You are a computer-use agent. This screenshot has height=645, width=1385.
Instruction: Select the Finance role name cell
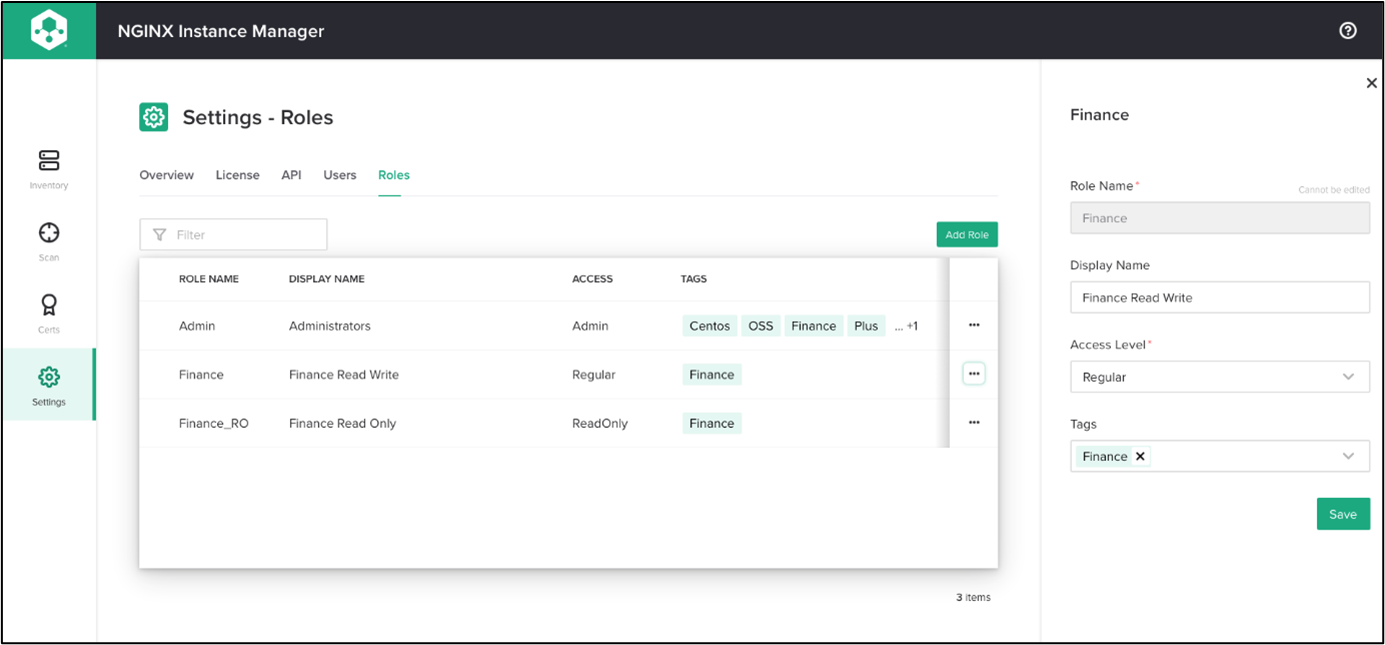coord(201,375)
